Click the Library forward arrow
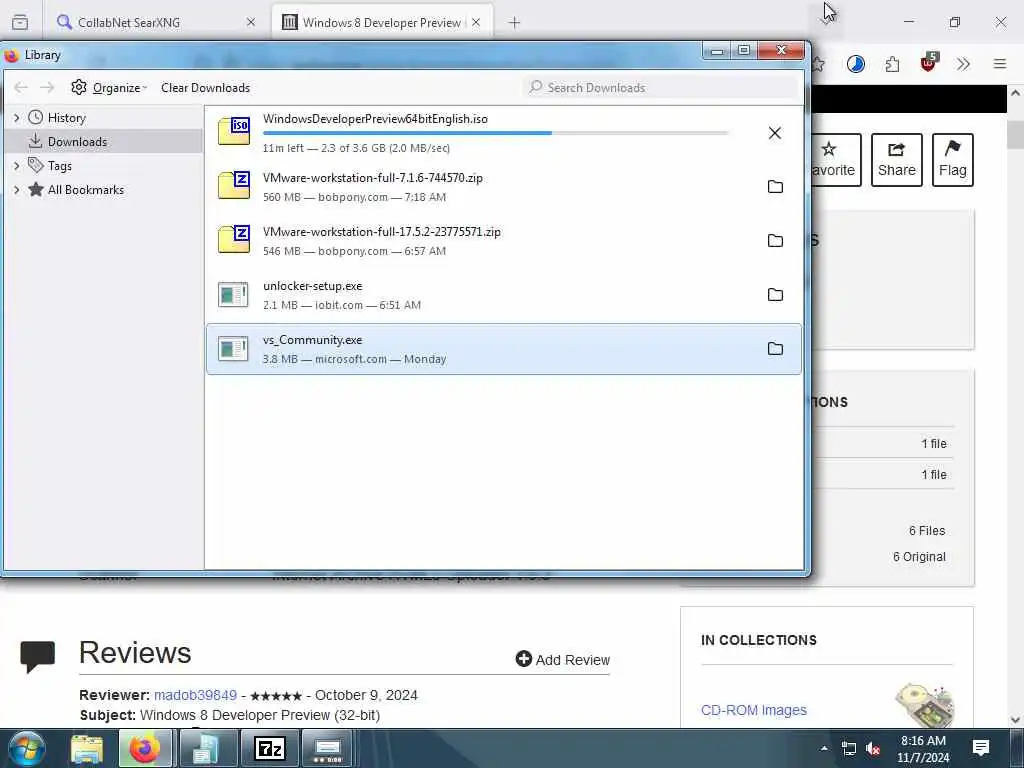Viewport: 1024px width, 768px height. [47, 88]
